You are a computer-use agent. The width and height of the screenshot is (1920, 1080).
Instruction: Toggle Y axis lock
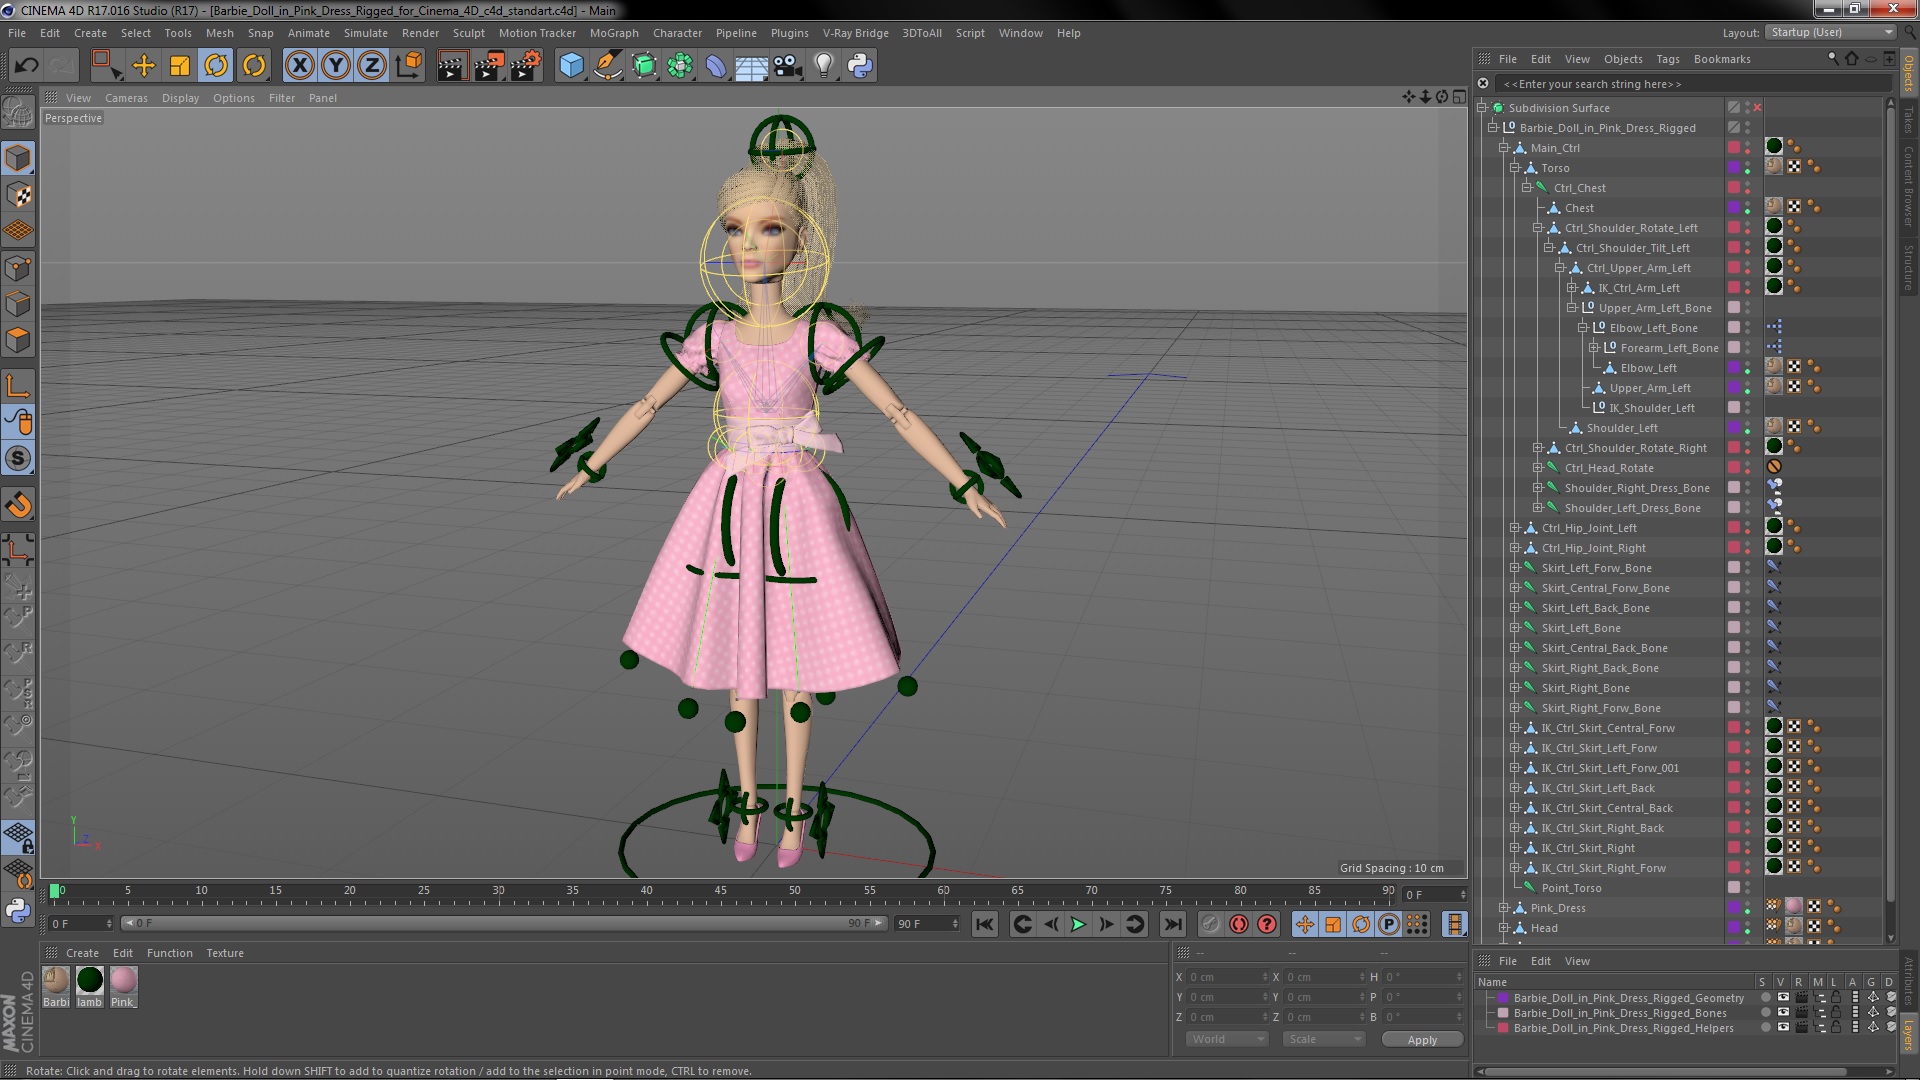pyautogui.click(x=336, y=66)
